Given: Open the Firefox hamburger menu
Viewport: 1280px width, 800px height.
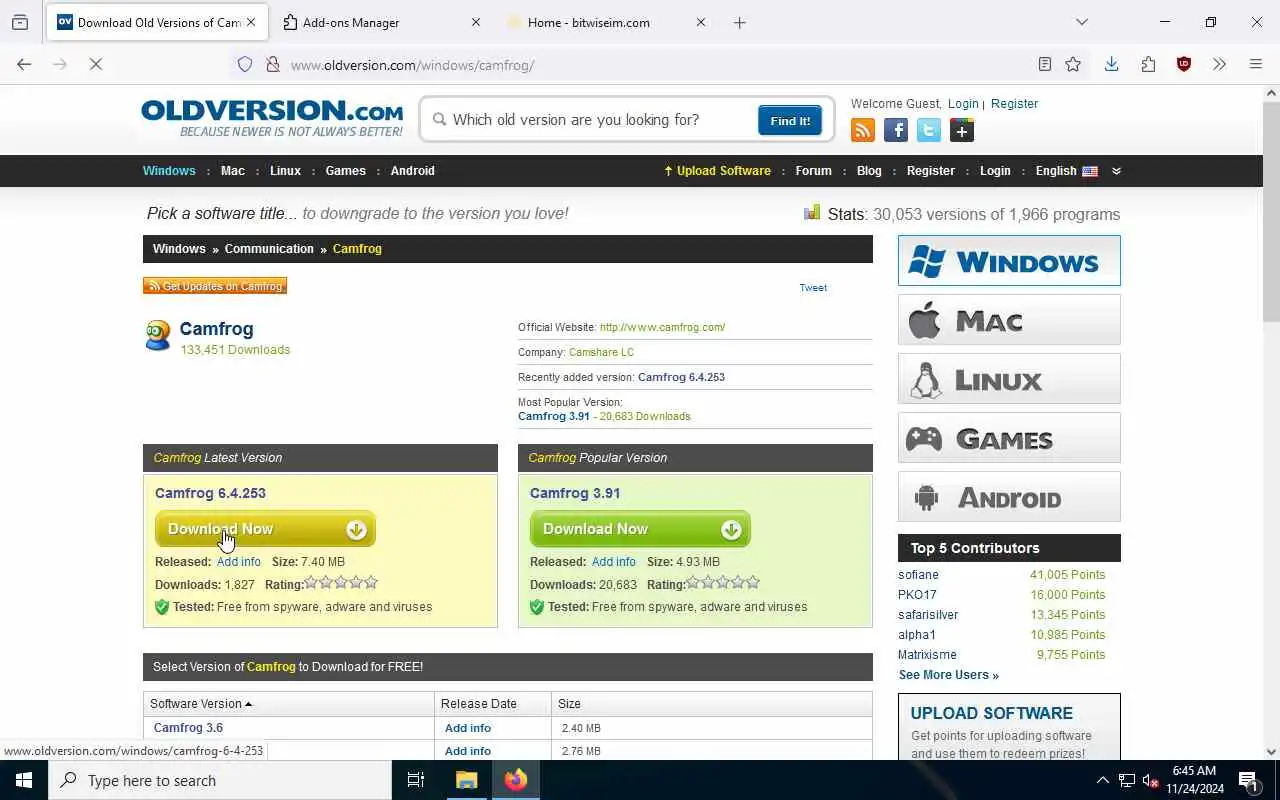Looking at the screenshot, I should click(x=1256, y=64).
